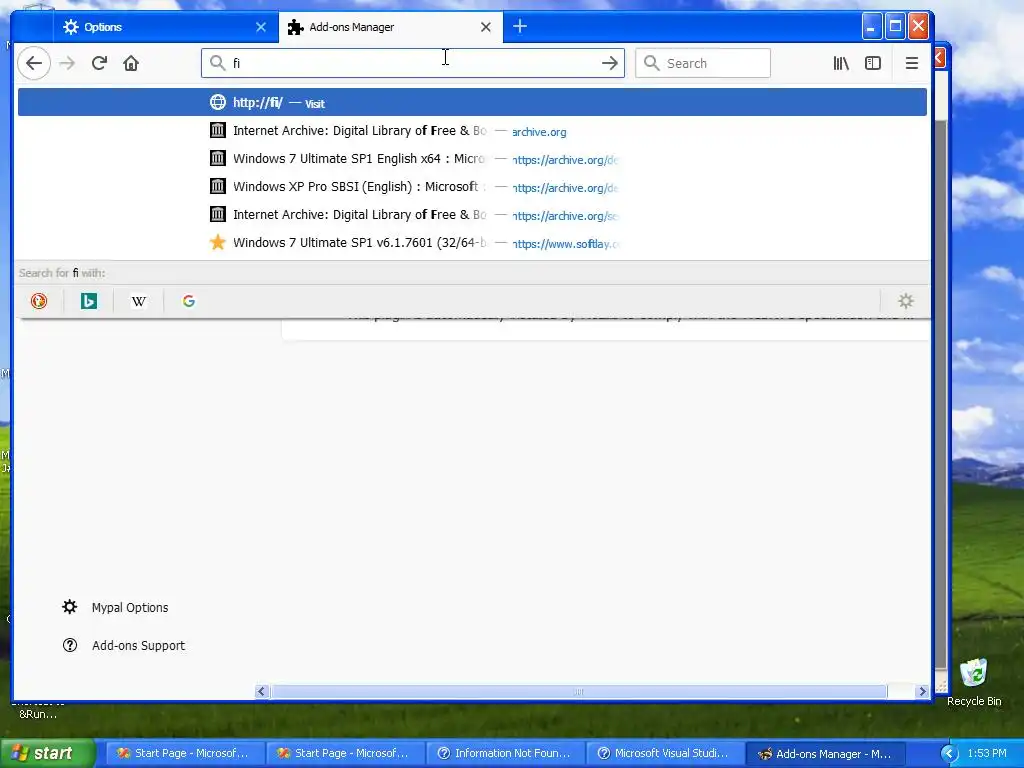Image resolution: width=1024 pixels, height=768 pixels.
Task: Open the Library toolbar icon
Action: [841, 63]
